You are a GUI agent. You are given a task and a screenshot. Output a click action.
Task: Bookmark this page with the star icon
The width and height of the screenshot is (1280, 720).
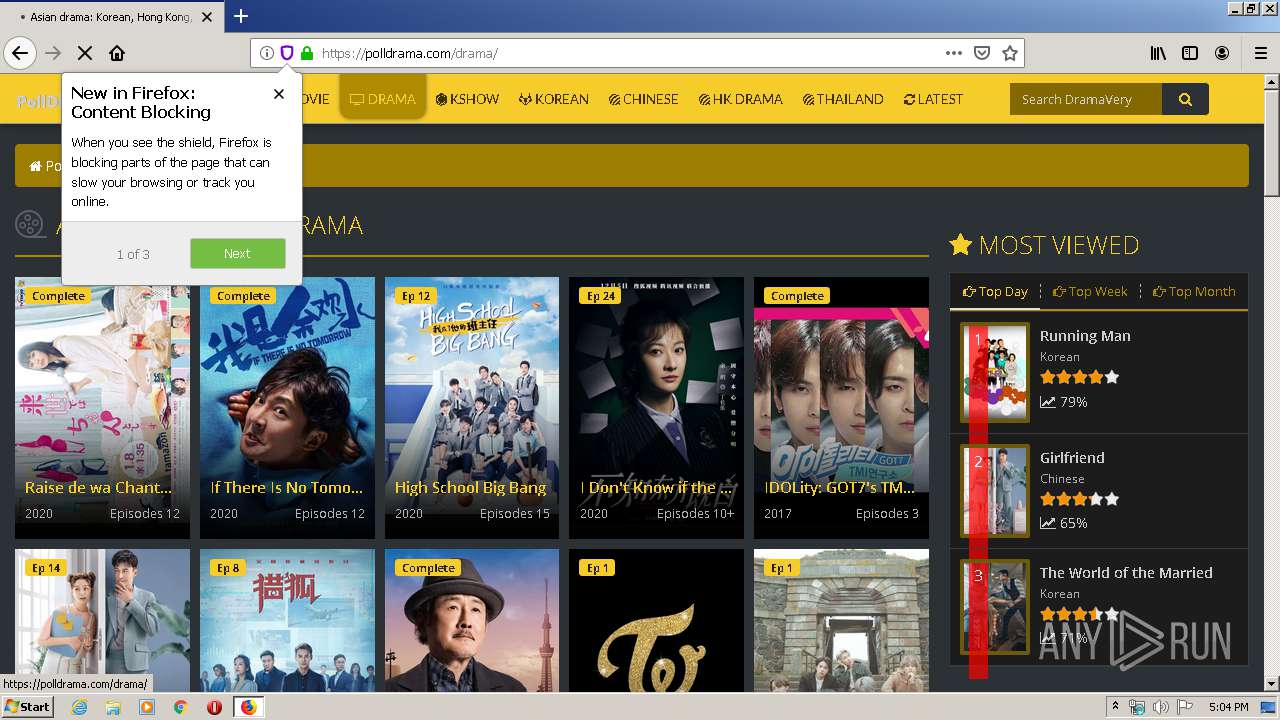click(1010, 53)
